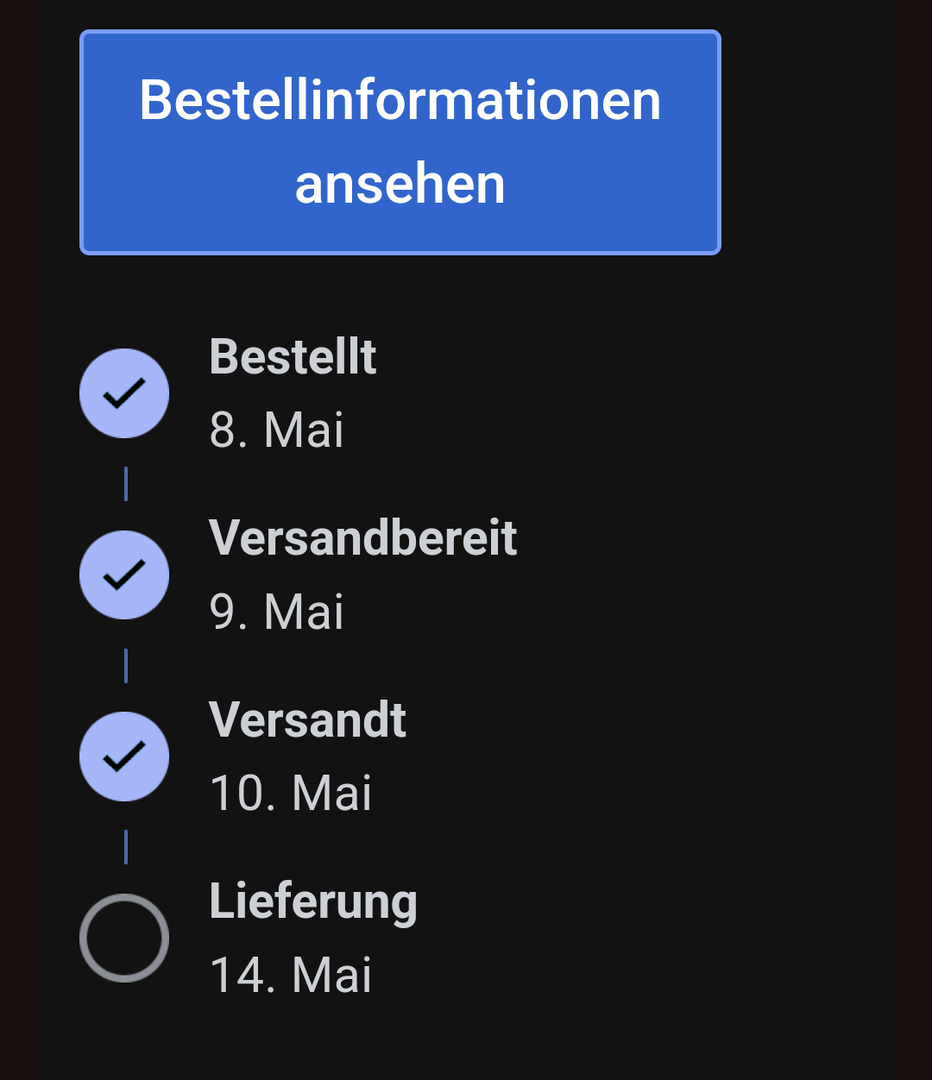The image size is (932, 1080).
Task: Click the Versandt completed checkmark icon
Action: tap(124, 757)
